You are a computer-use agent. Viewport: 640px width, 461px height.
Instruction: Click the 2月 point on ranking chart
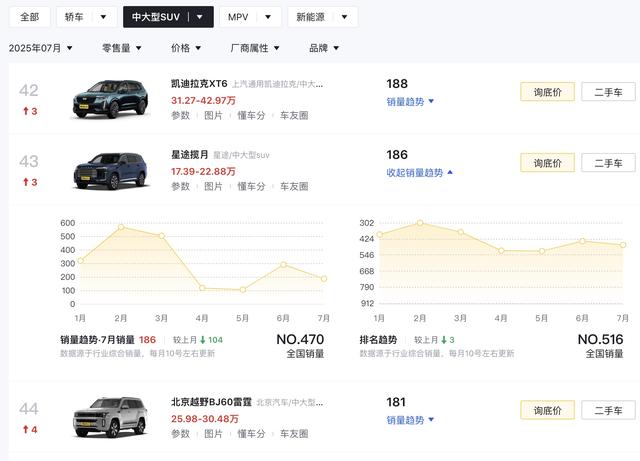coord(420,223)
